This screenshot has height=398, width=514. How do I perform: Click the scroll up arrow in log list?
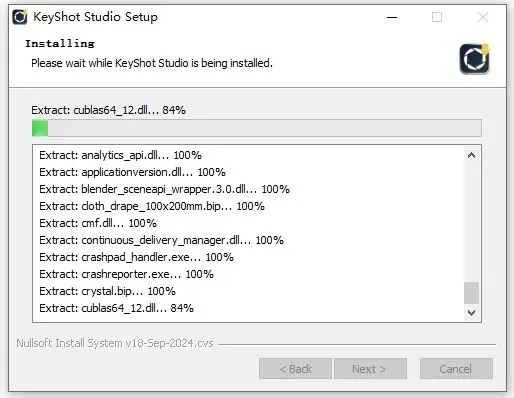coord(471,155)
